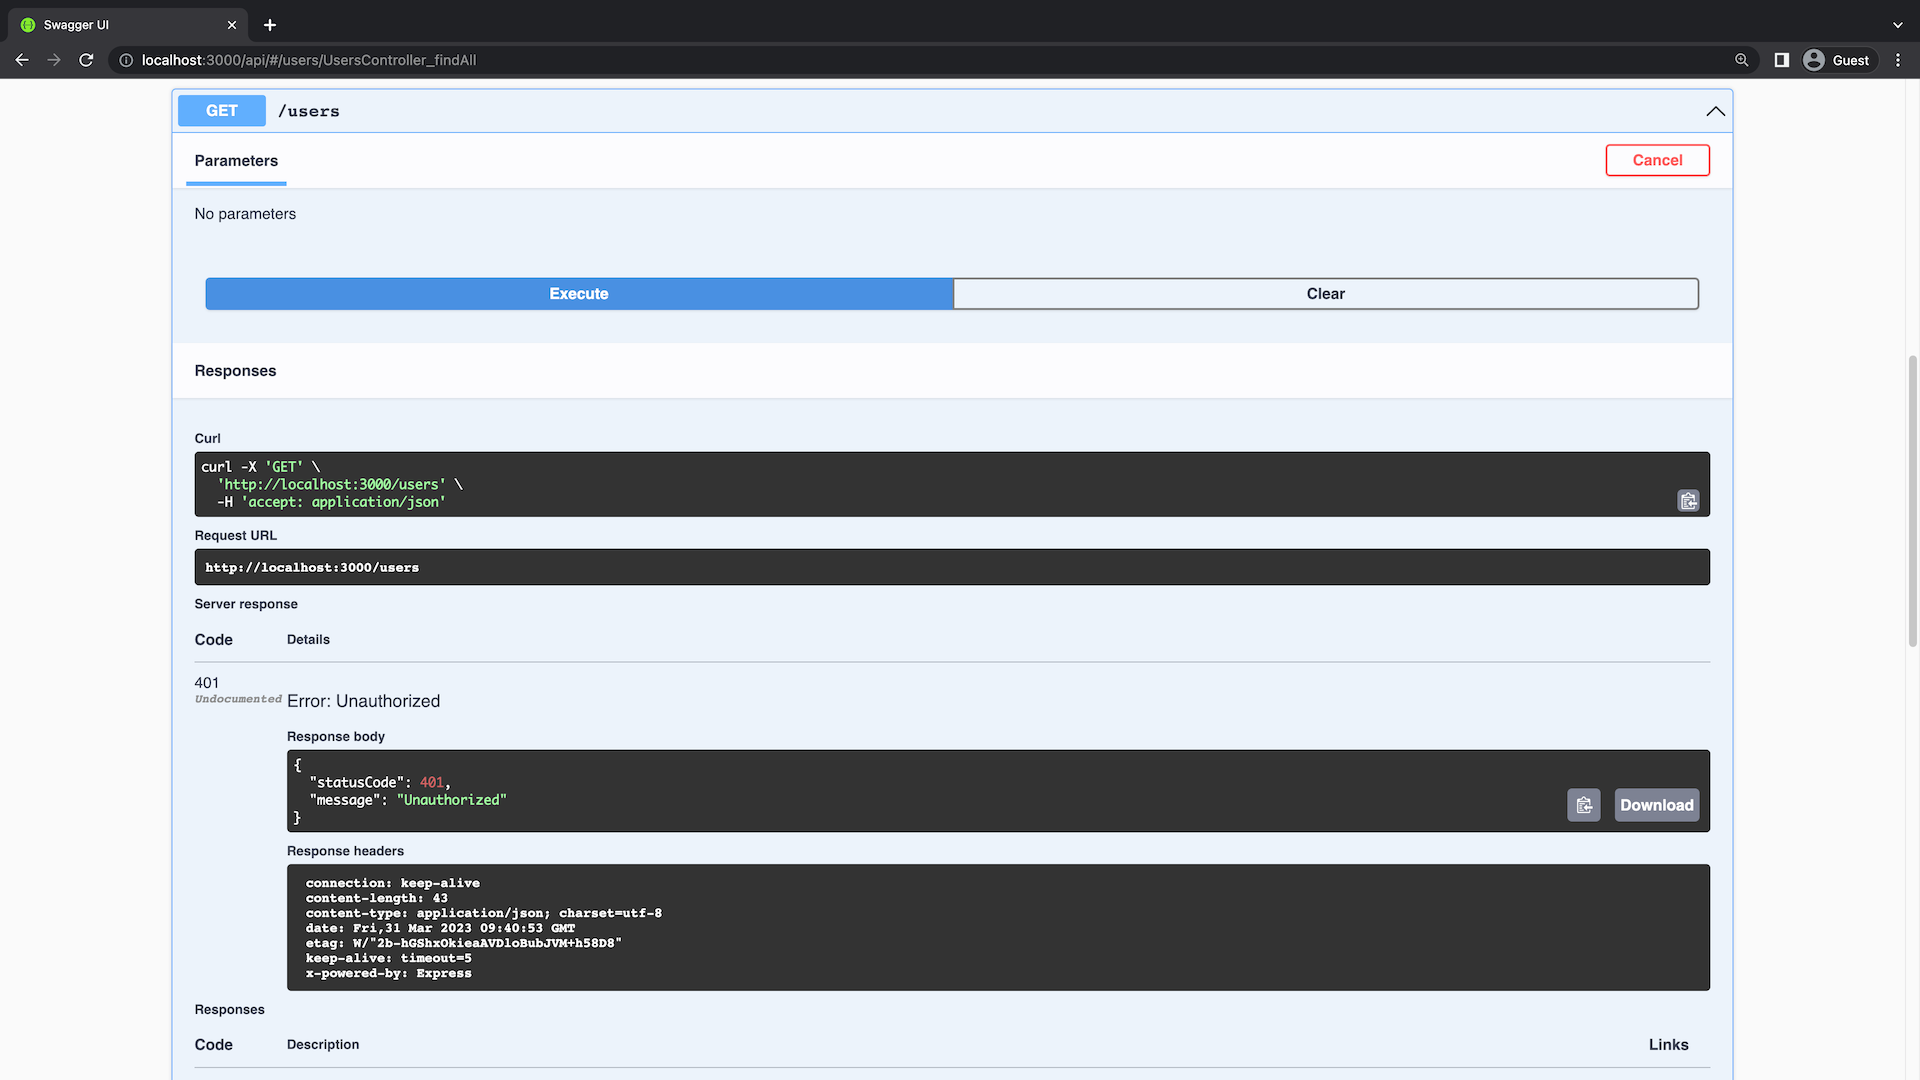
Task: Click the copy icon next to curl command
Action: pyautogui.click(x=1688, y=500)
